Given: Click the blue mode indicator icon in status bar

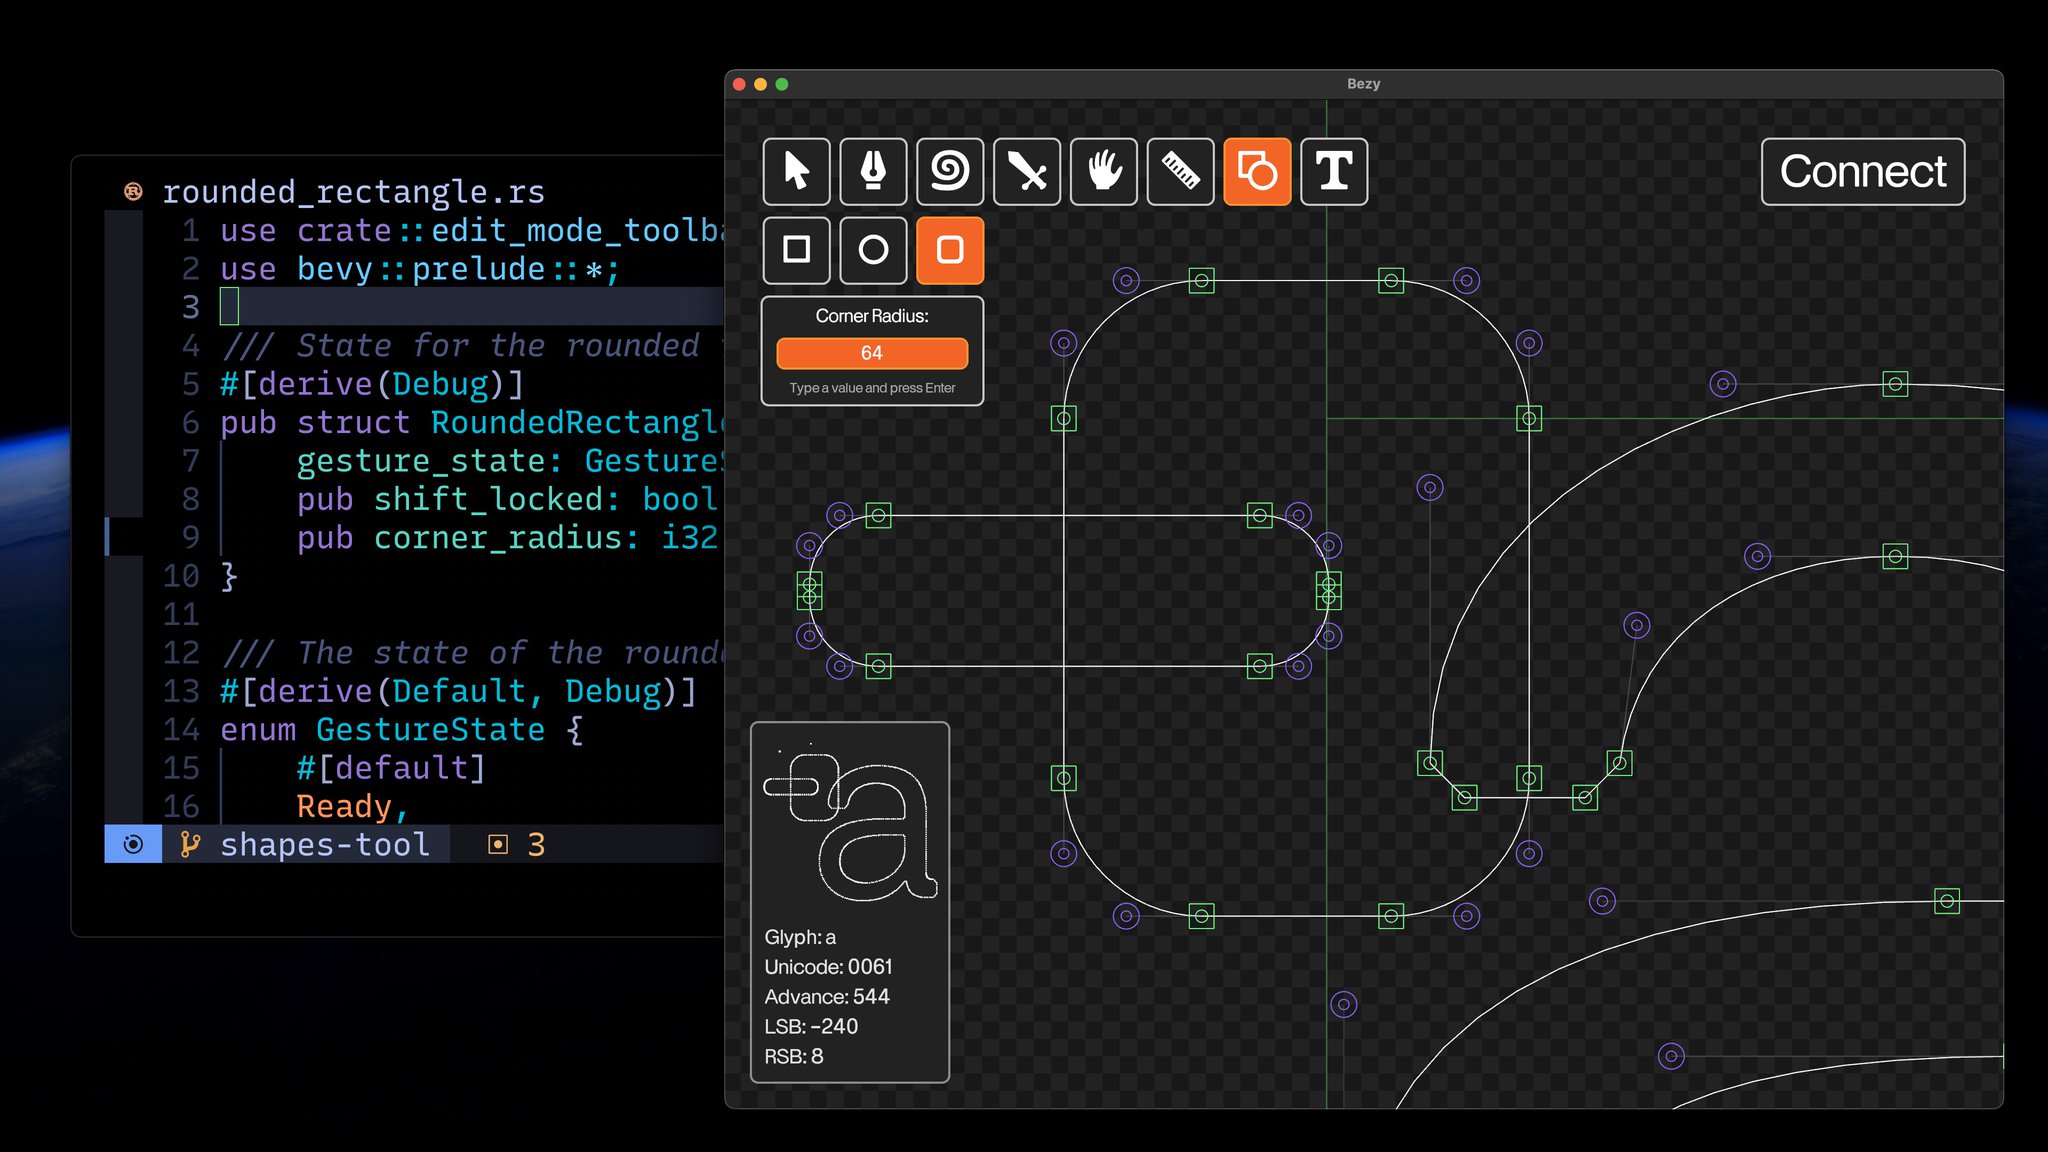Looking at the screenshot, I should coord(133,845).
